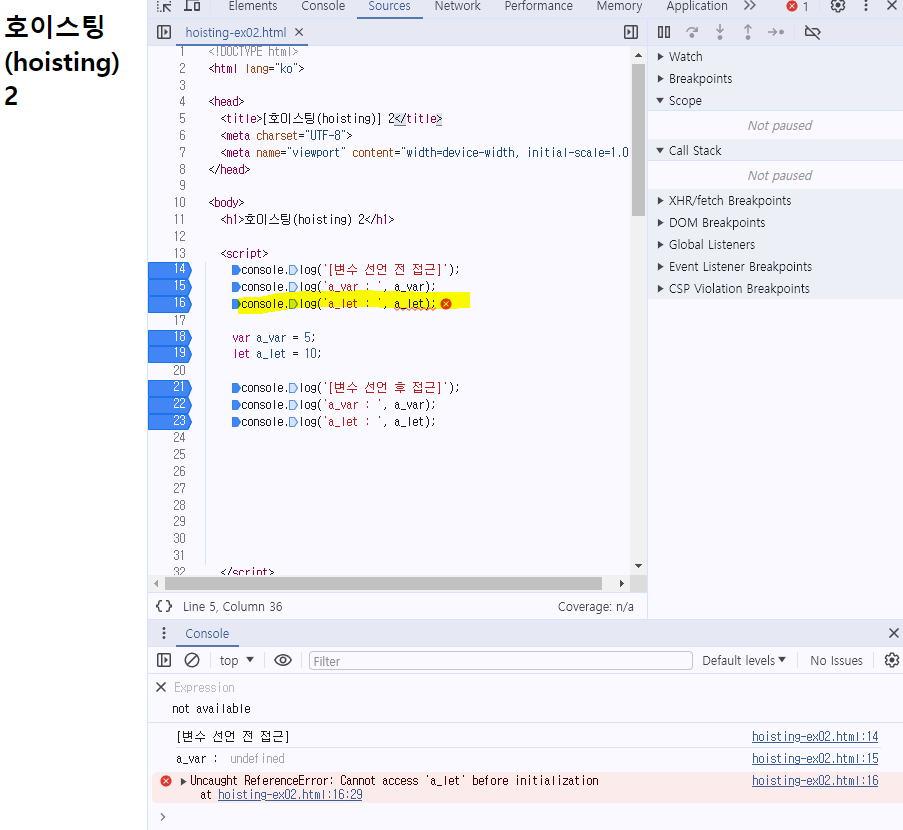Toggle breakpoint on line 15
903x830 pixels.
pos(170,286)
